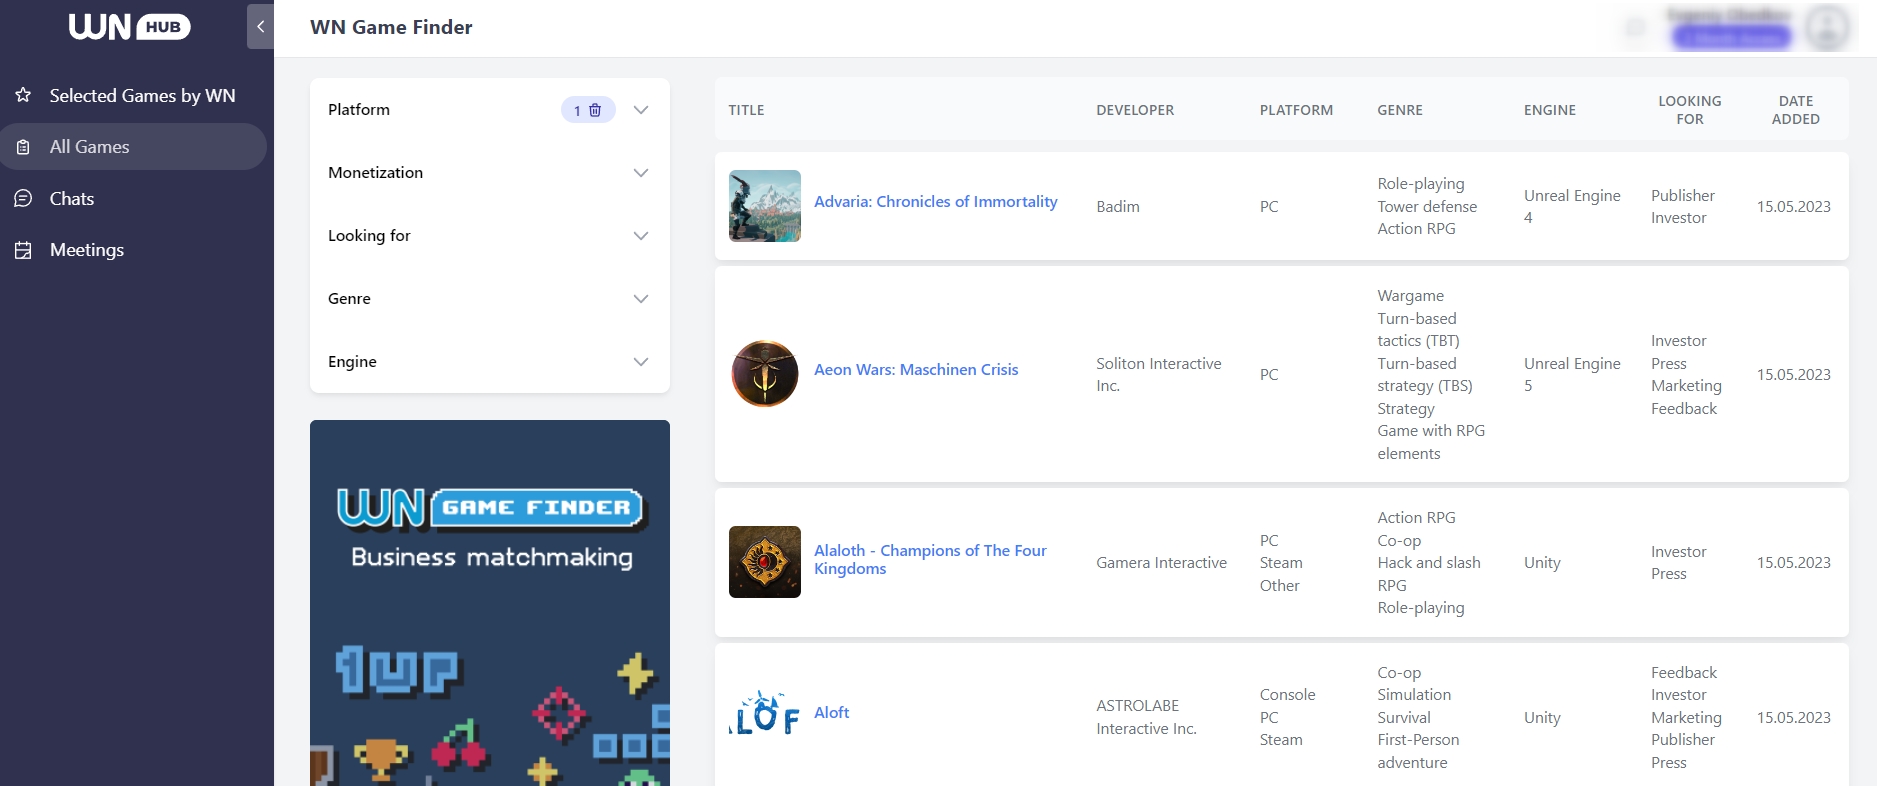Open the Aeon Wars: Maschinen Crisis link
This screenshot has width=1877, height=786.
(x=915, y=370)
